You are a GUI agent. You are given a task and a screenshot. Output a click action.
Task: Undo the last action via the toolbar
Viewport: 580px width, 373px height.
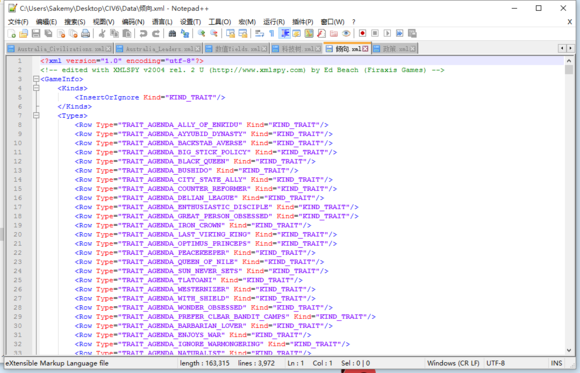[143, 34]
